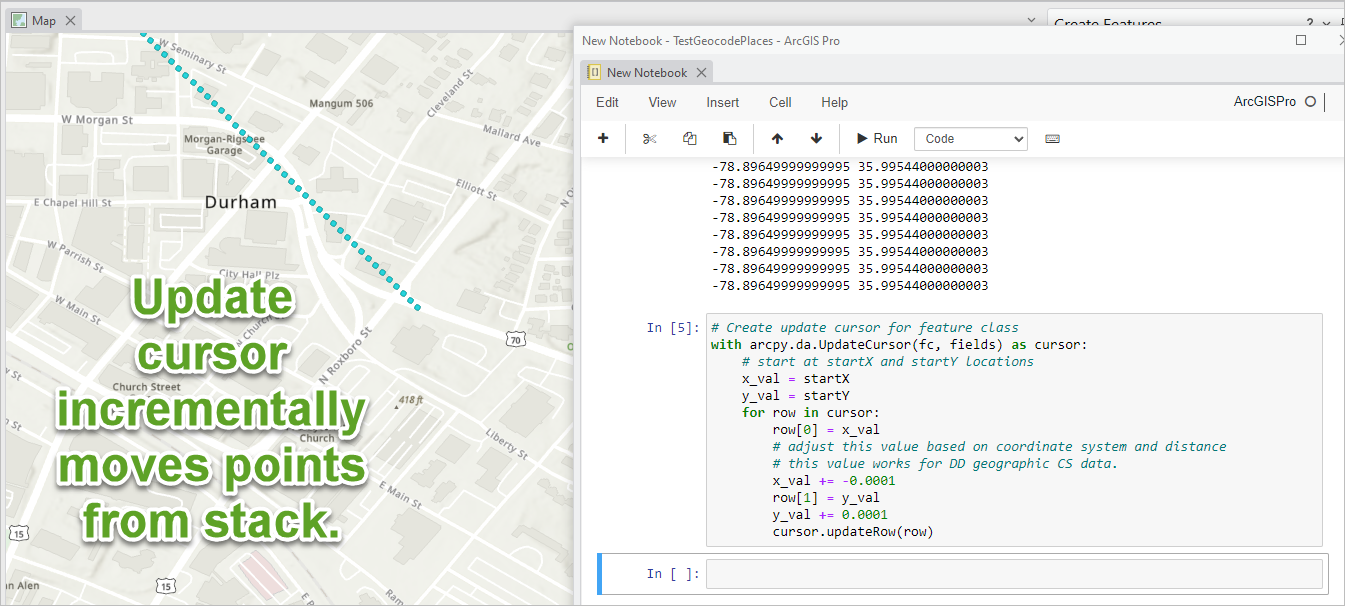This screenshot has width=1345, height=606.
Task: Click the notebook icon on New Notebook tab
Action: coord(595,72)
